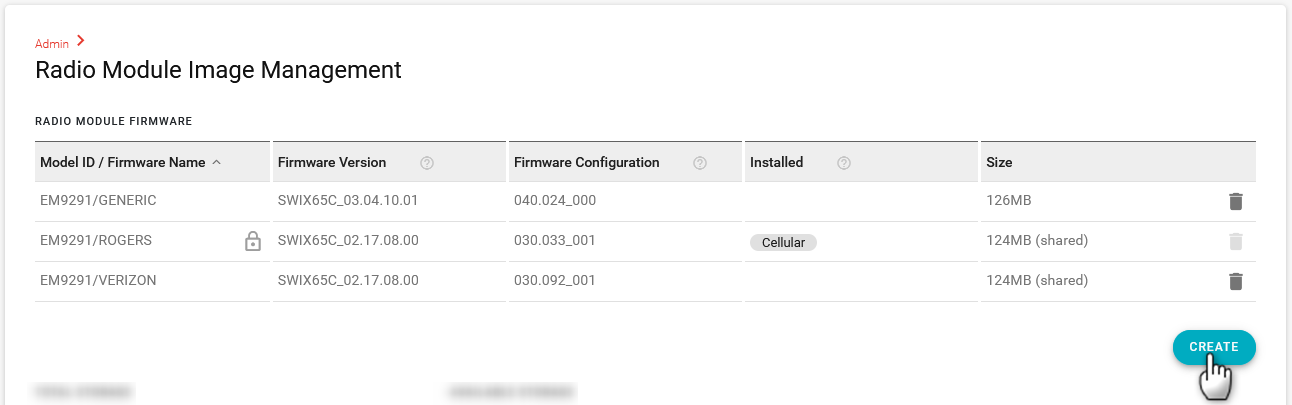Click the Cellular installed badge
Image resolution: width=1292 pixels, height=405 pixels.
783,242
